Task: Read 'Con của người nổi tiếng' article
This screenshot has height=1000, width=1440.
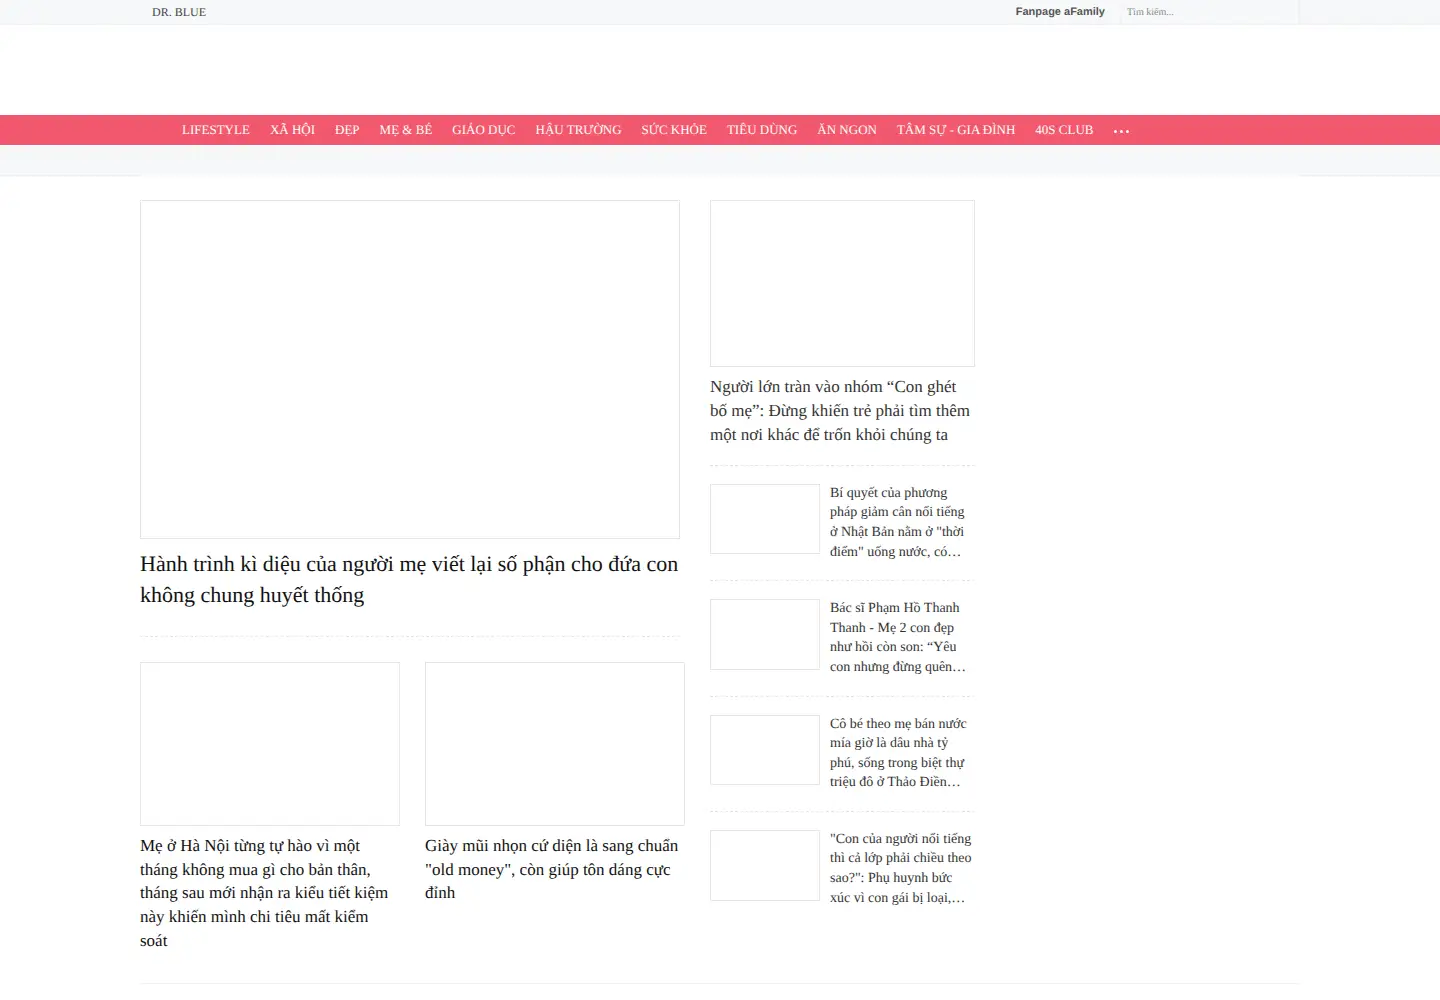Action: tap(900, 868)
